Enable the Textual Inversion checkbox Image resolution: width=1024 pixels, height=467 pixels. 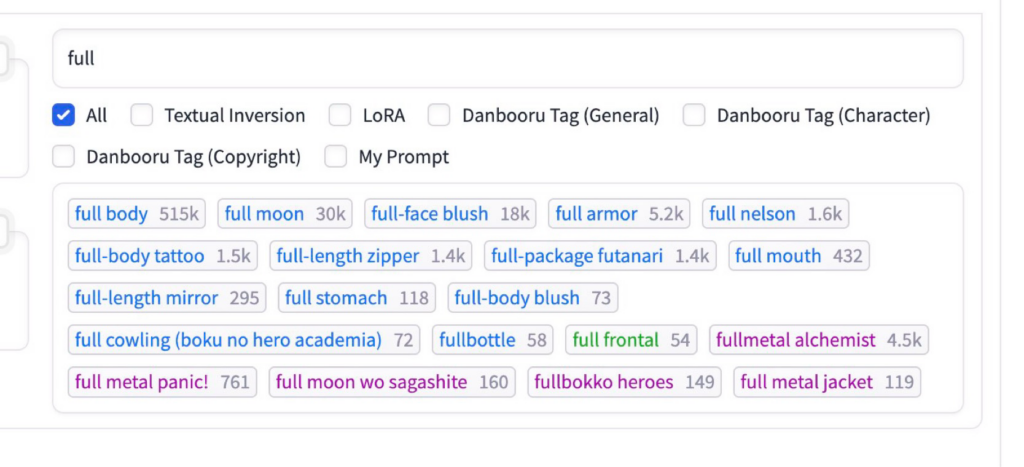click(x=142, y=115)
